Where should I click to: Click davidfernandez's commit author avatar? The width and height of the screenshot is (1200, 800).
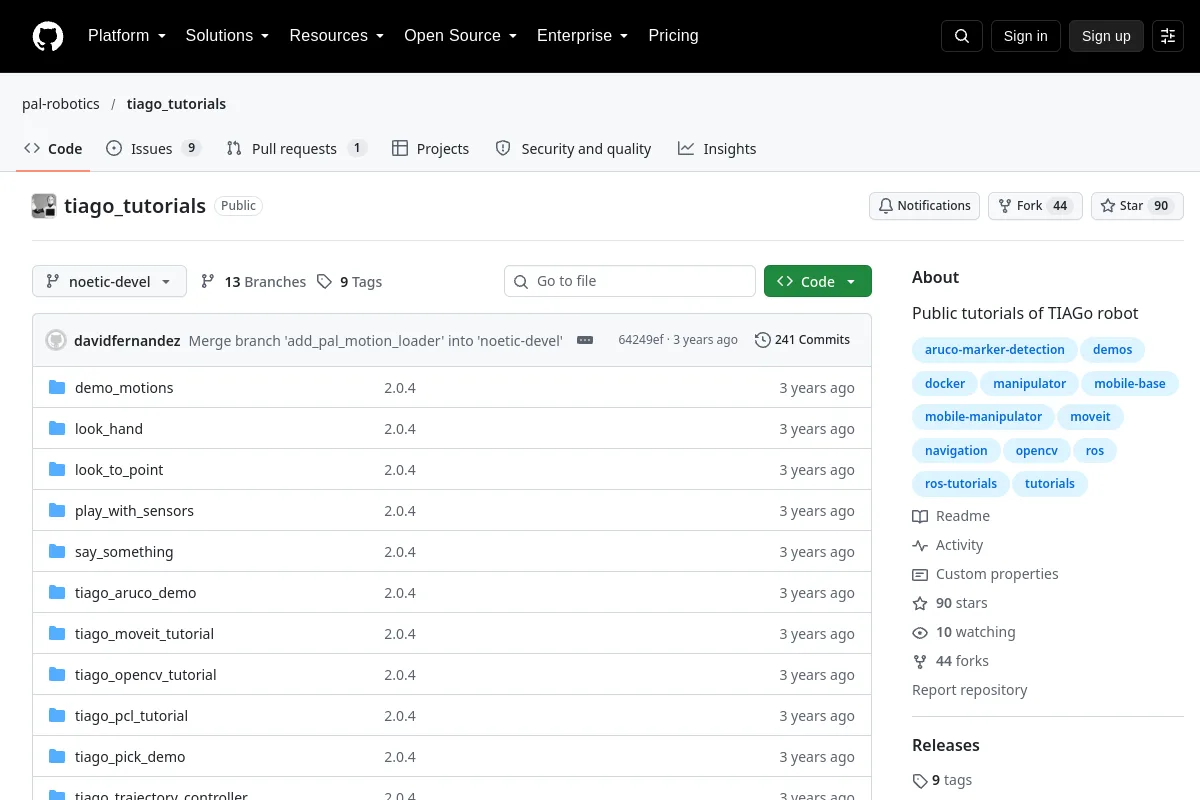coord(56,340)
